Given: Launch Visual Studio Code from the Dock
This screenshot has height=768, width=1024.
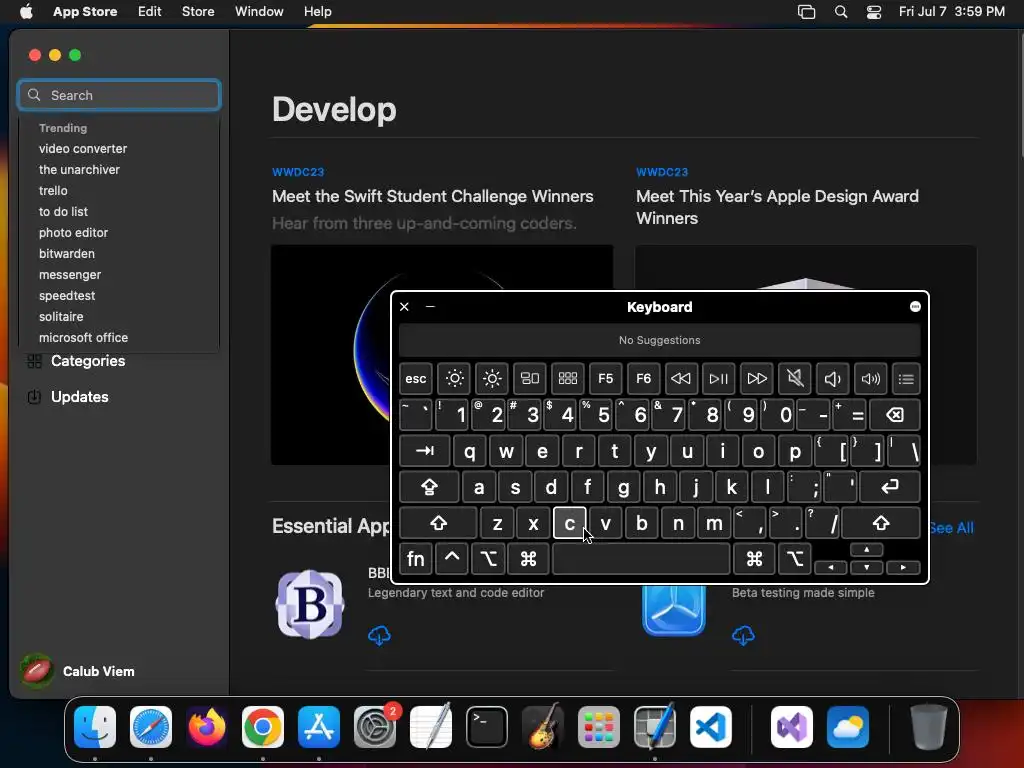Looking at the screenshot, I should pos(711,727).
